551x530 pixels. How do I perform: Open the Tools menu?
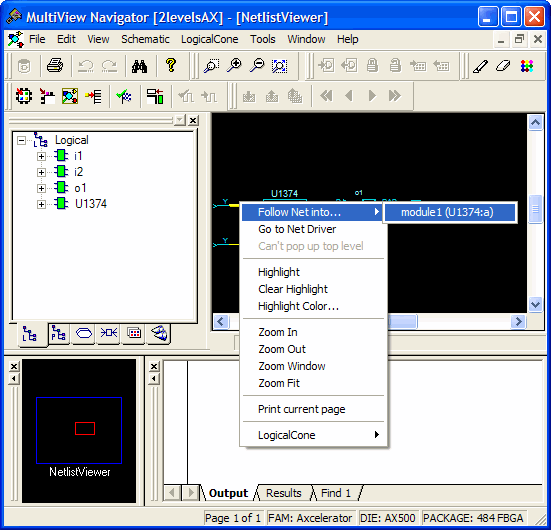262,39
